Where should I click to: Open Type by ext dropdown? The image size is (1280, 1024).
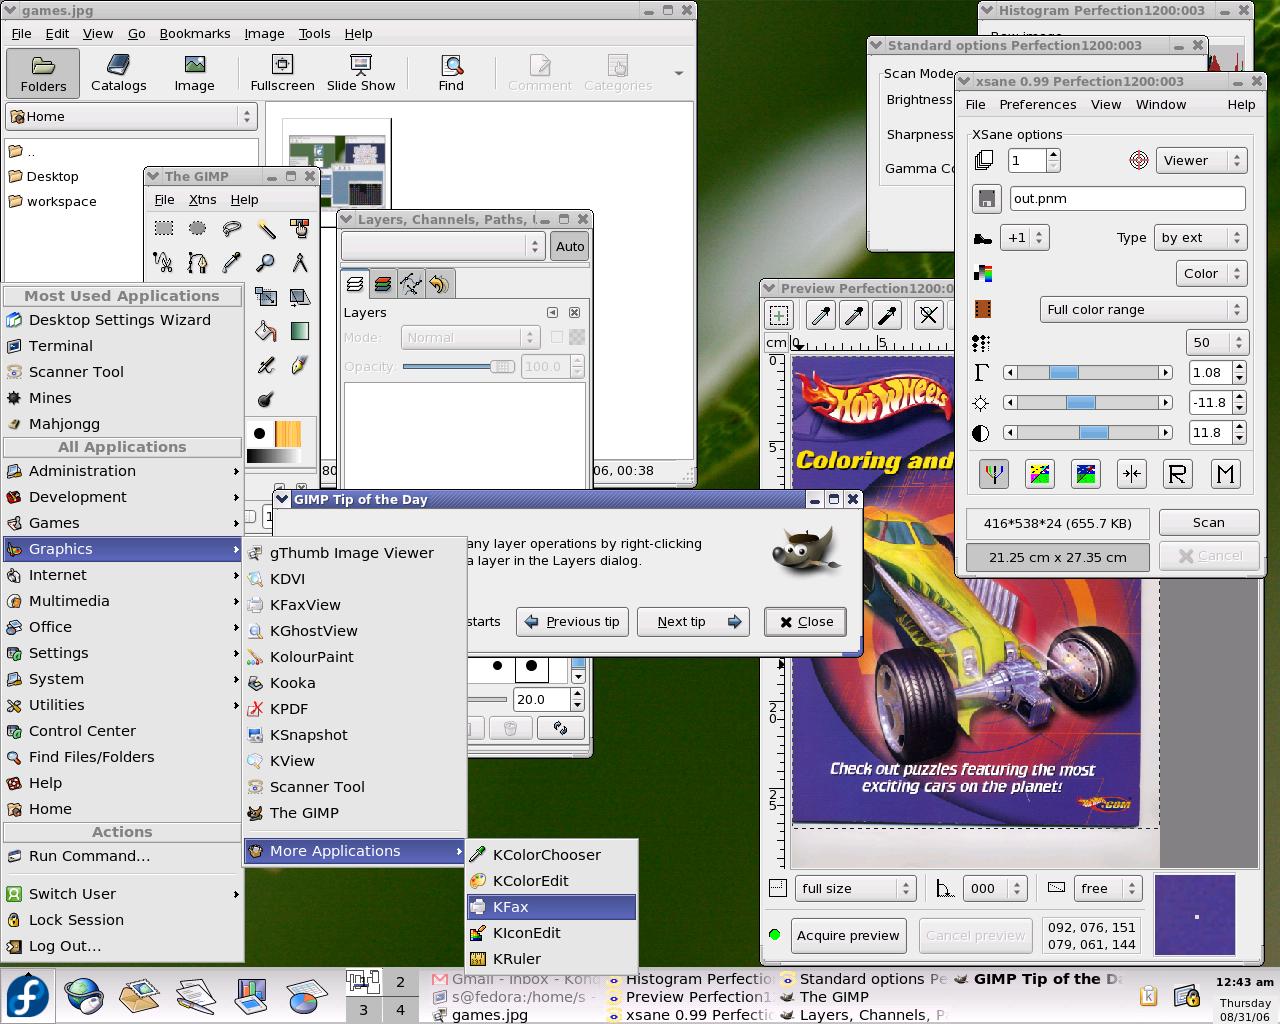pyautogui.click(x=1201, y=237)
